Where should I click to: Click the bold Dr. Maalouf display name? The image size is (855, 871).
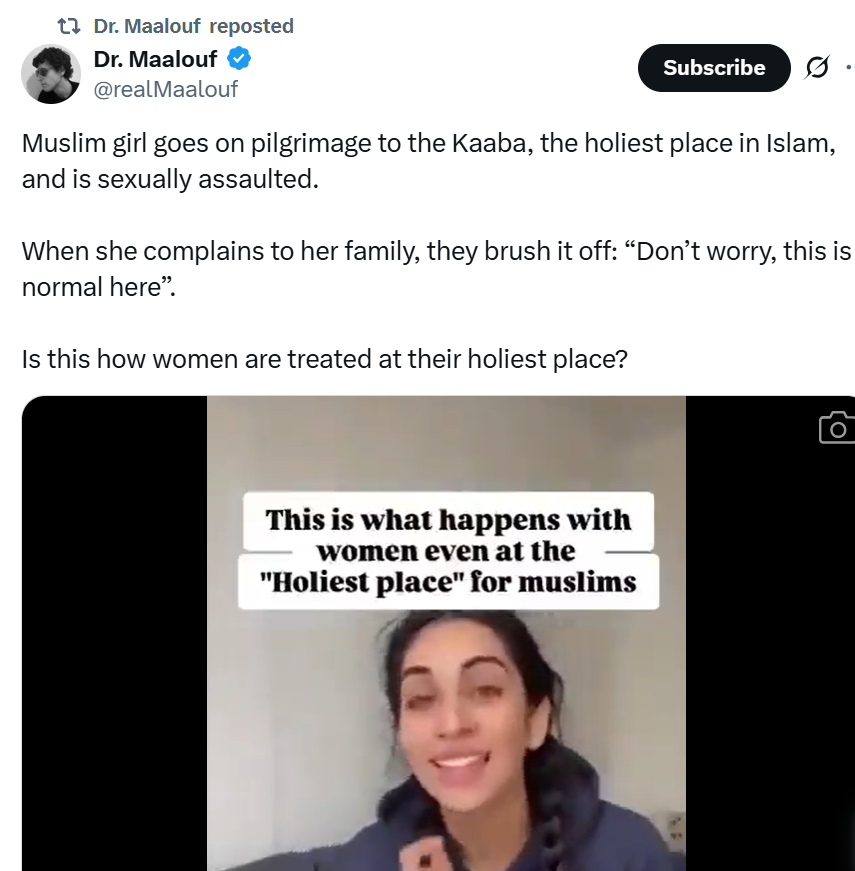pyautogui.click(x=155, y=60)
